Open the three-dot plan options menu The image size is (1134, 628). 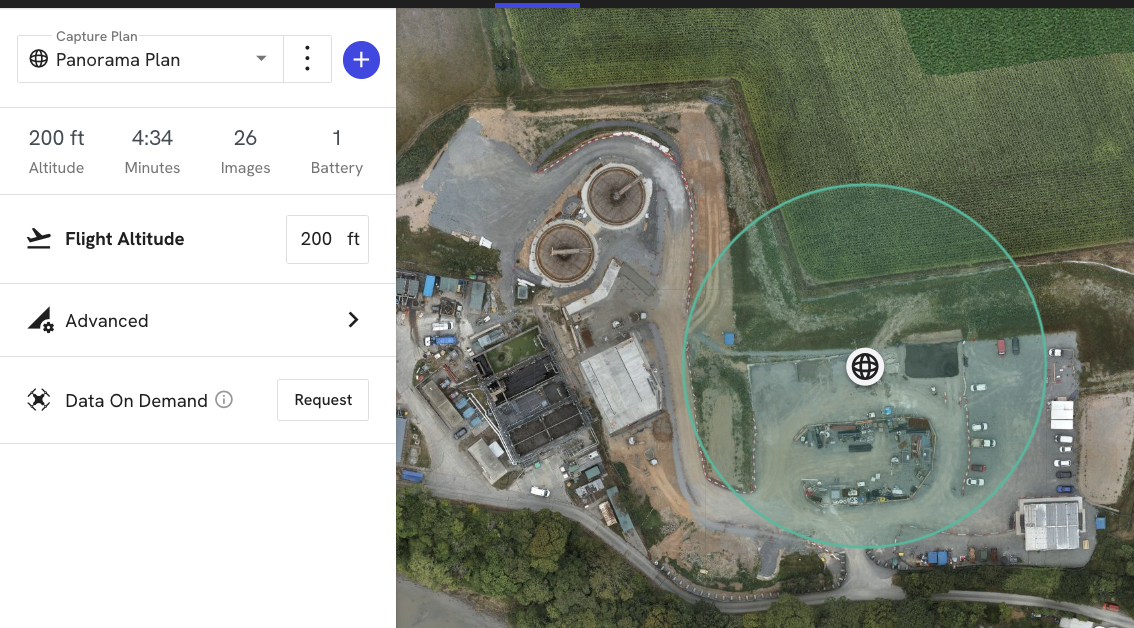point(307,59)
